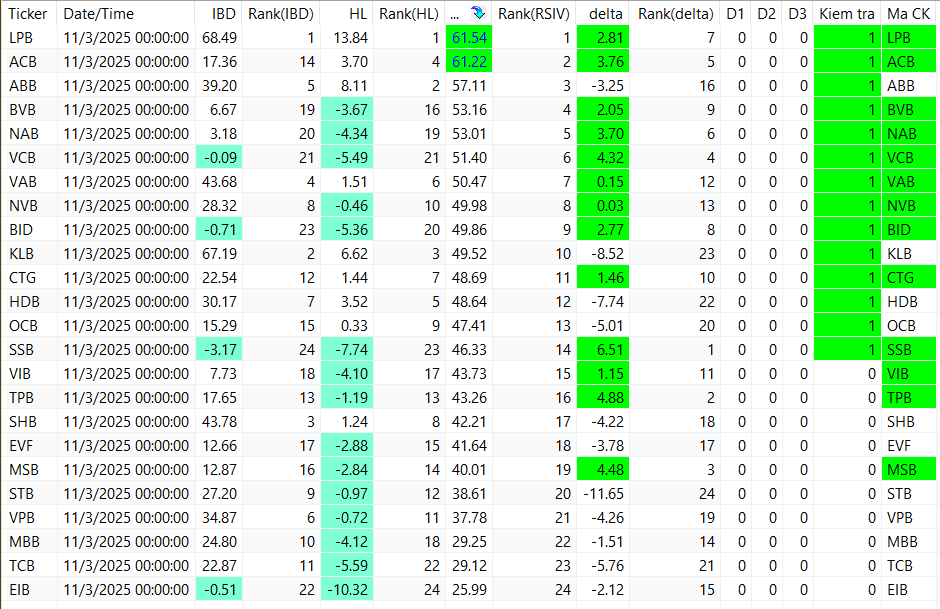Click the delta value 4.88 for TPB
Viewport: 940px width, 609px height.
tap(603, 397)
